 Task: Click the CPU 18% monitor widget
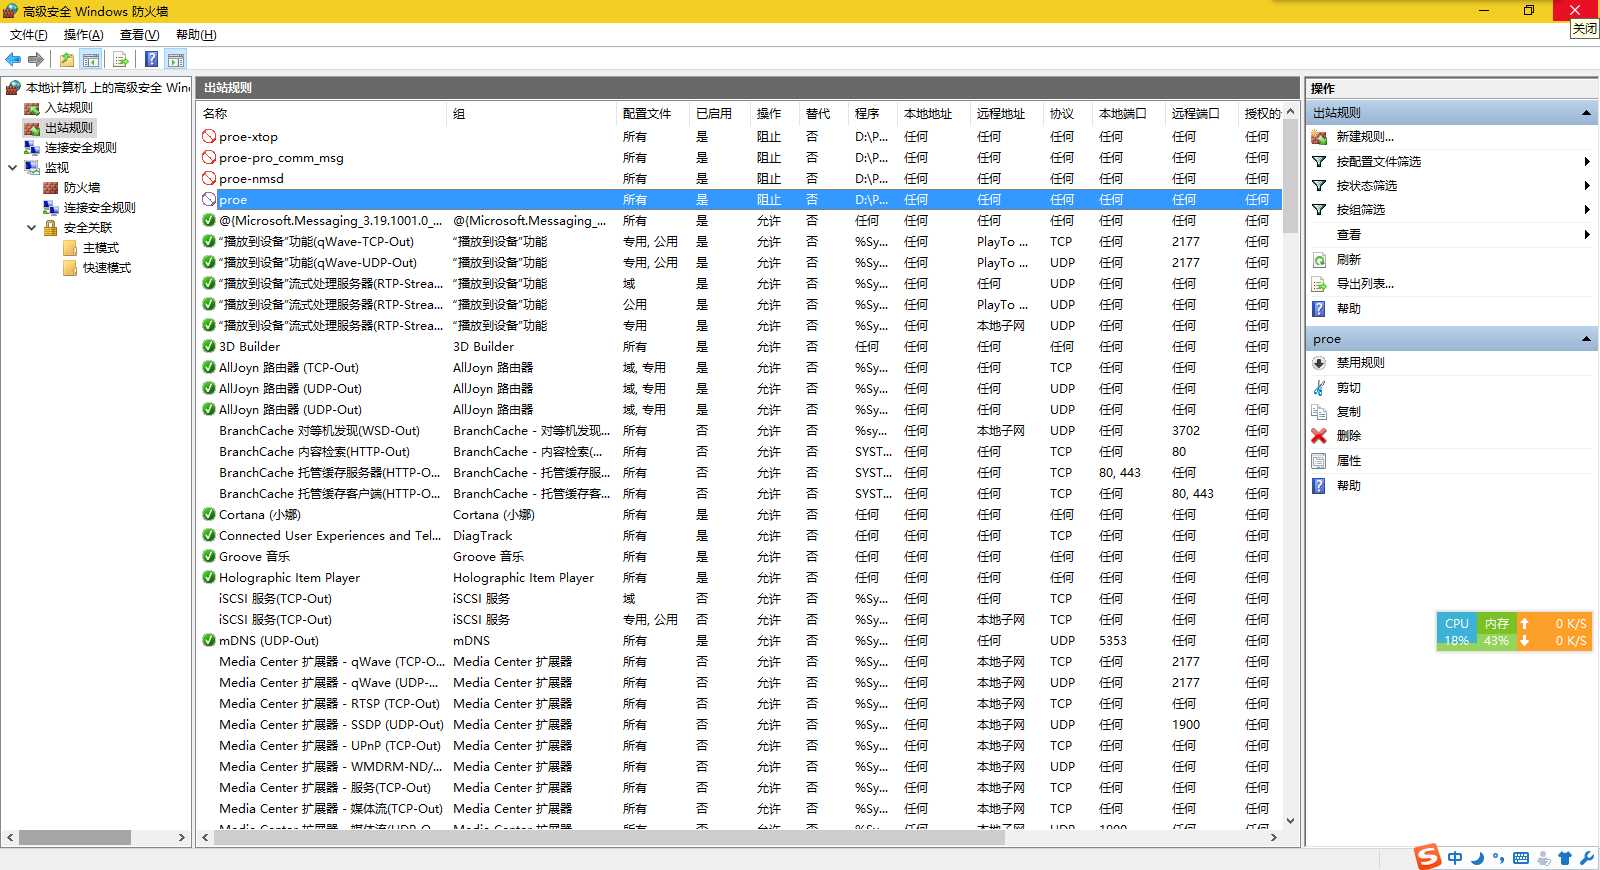pos(1457,632)
